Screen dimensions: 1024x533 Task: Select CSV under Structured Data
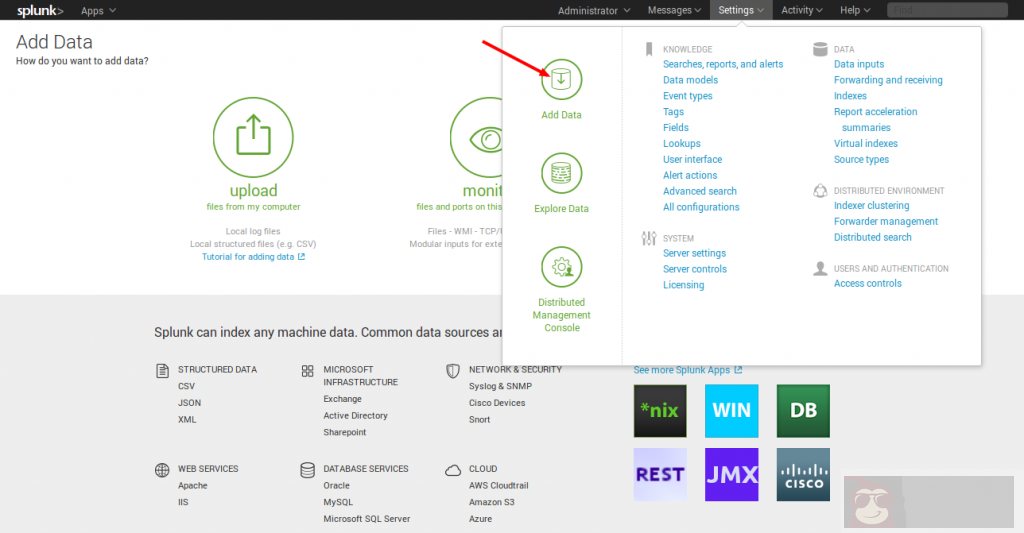(x=186, y=386)
